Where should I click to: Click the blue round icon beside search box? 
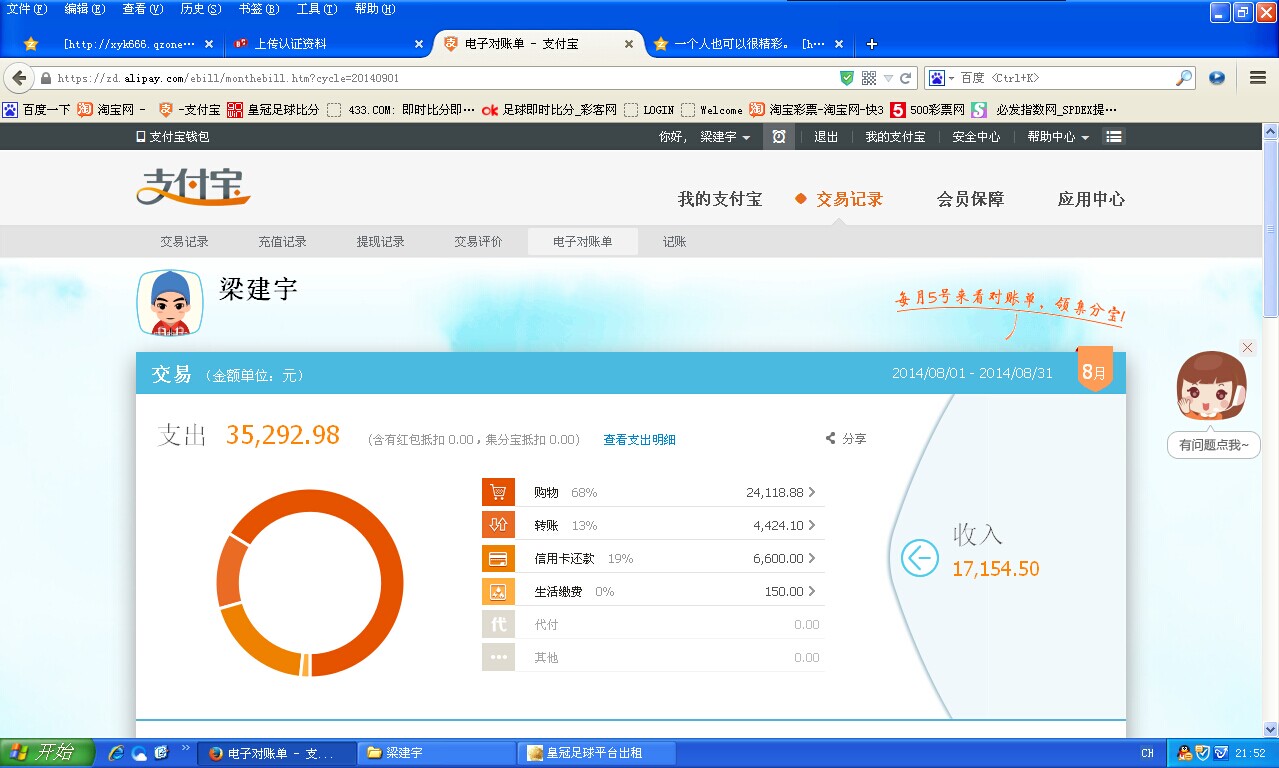[1217, 78]
